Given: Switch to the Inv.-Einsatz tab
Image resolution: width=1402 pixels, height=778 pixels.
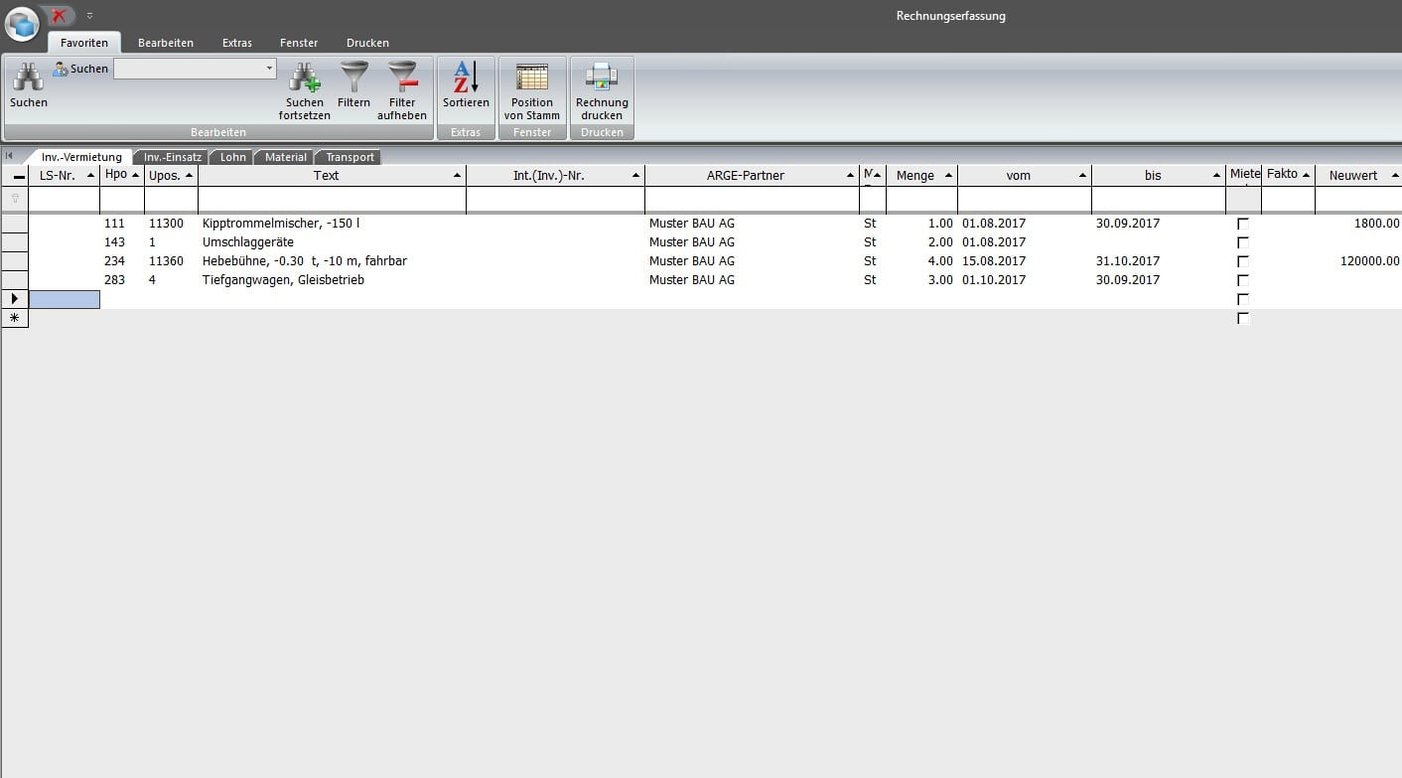Looking at the screenshot, I should [x=172, y=157].
